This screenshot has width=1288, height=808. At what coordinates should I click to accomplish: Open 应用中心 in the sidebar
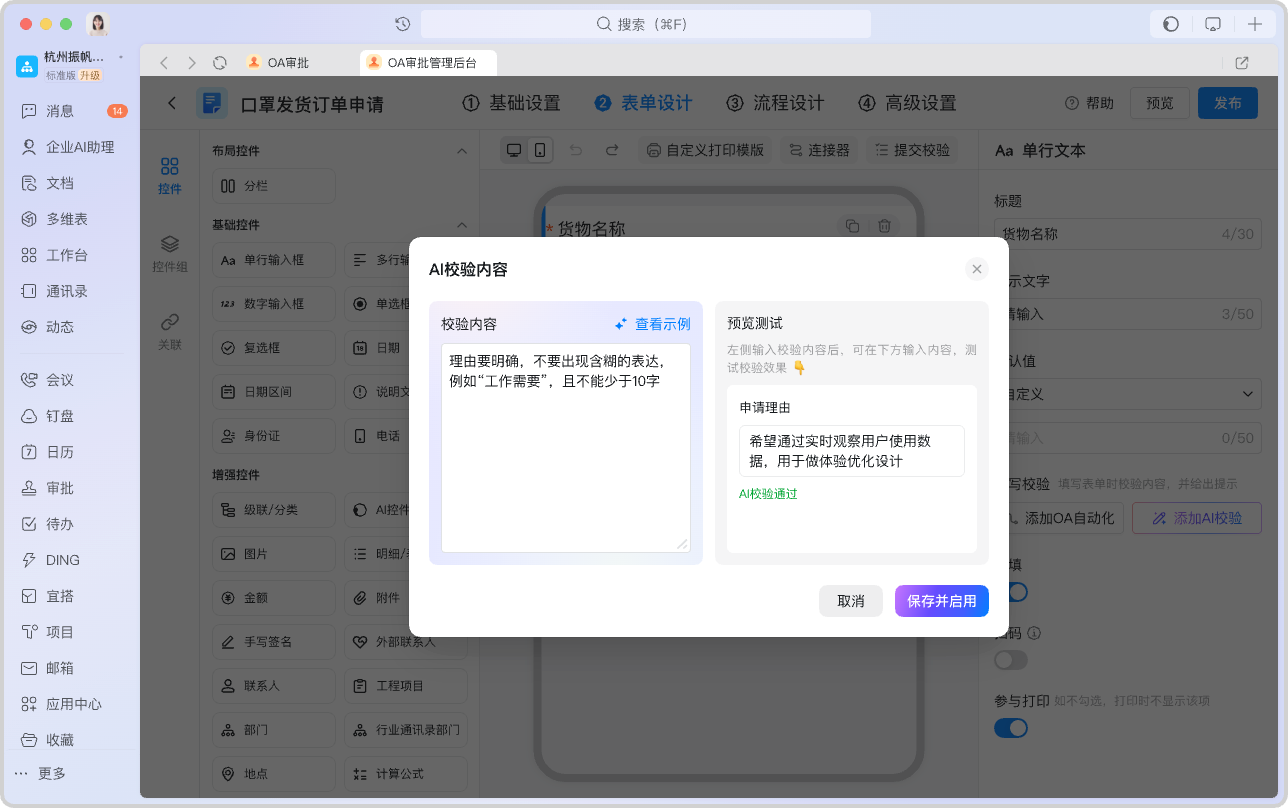point(70,704)
